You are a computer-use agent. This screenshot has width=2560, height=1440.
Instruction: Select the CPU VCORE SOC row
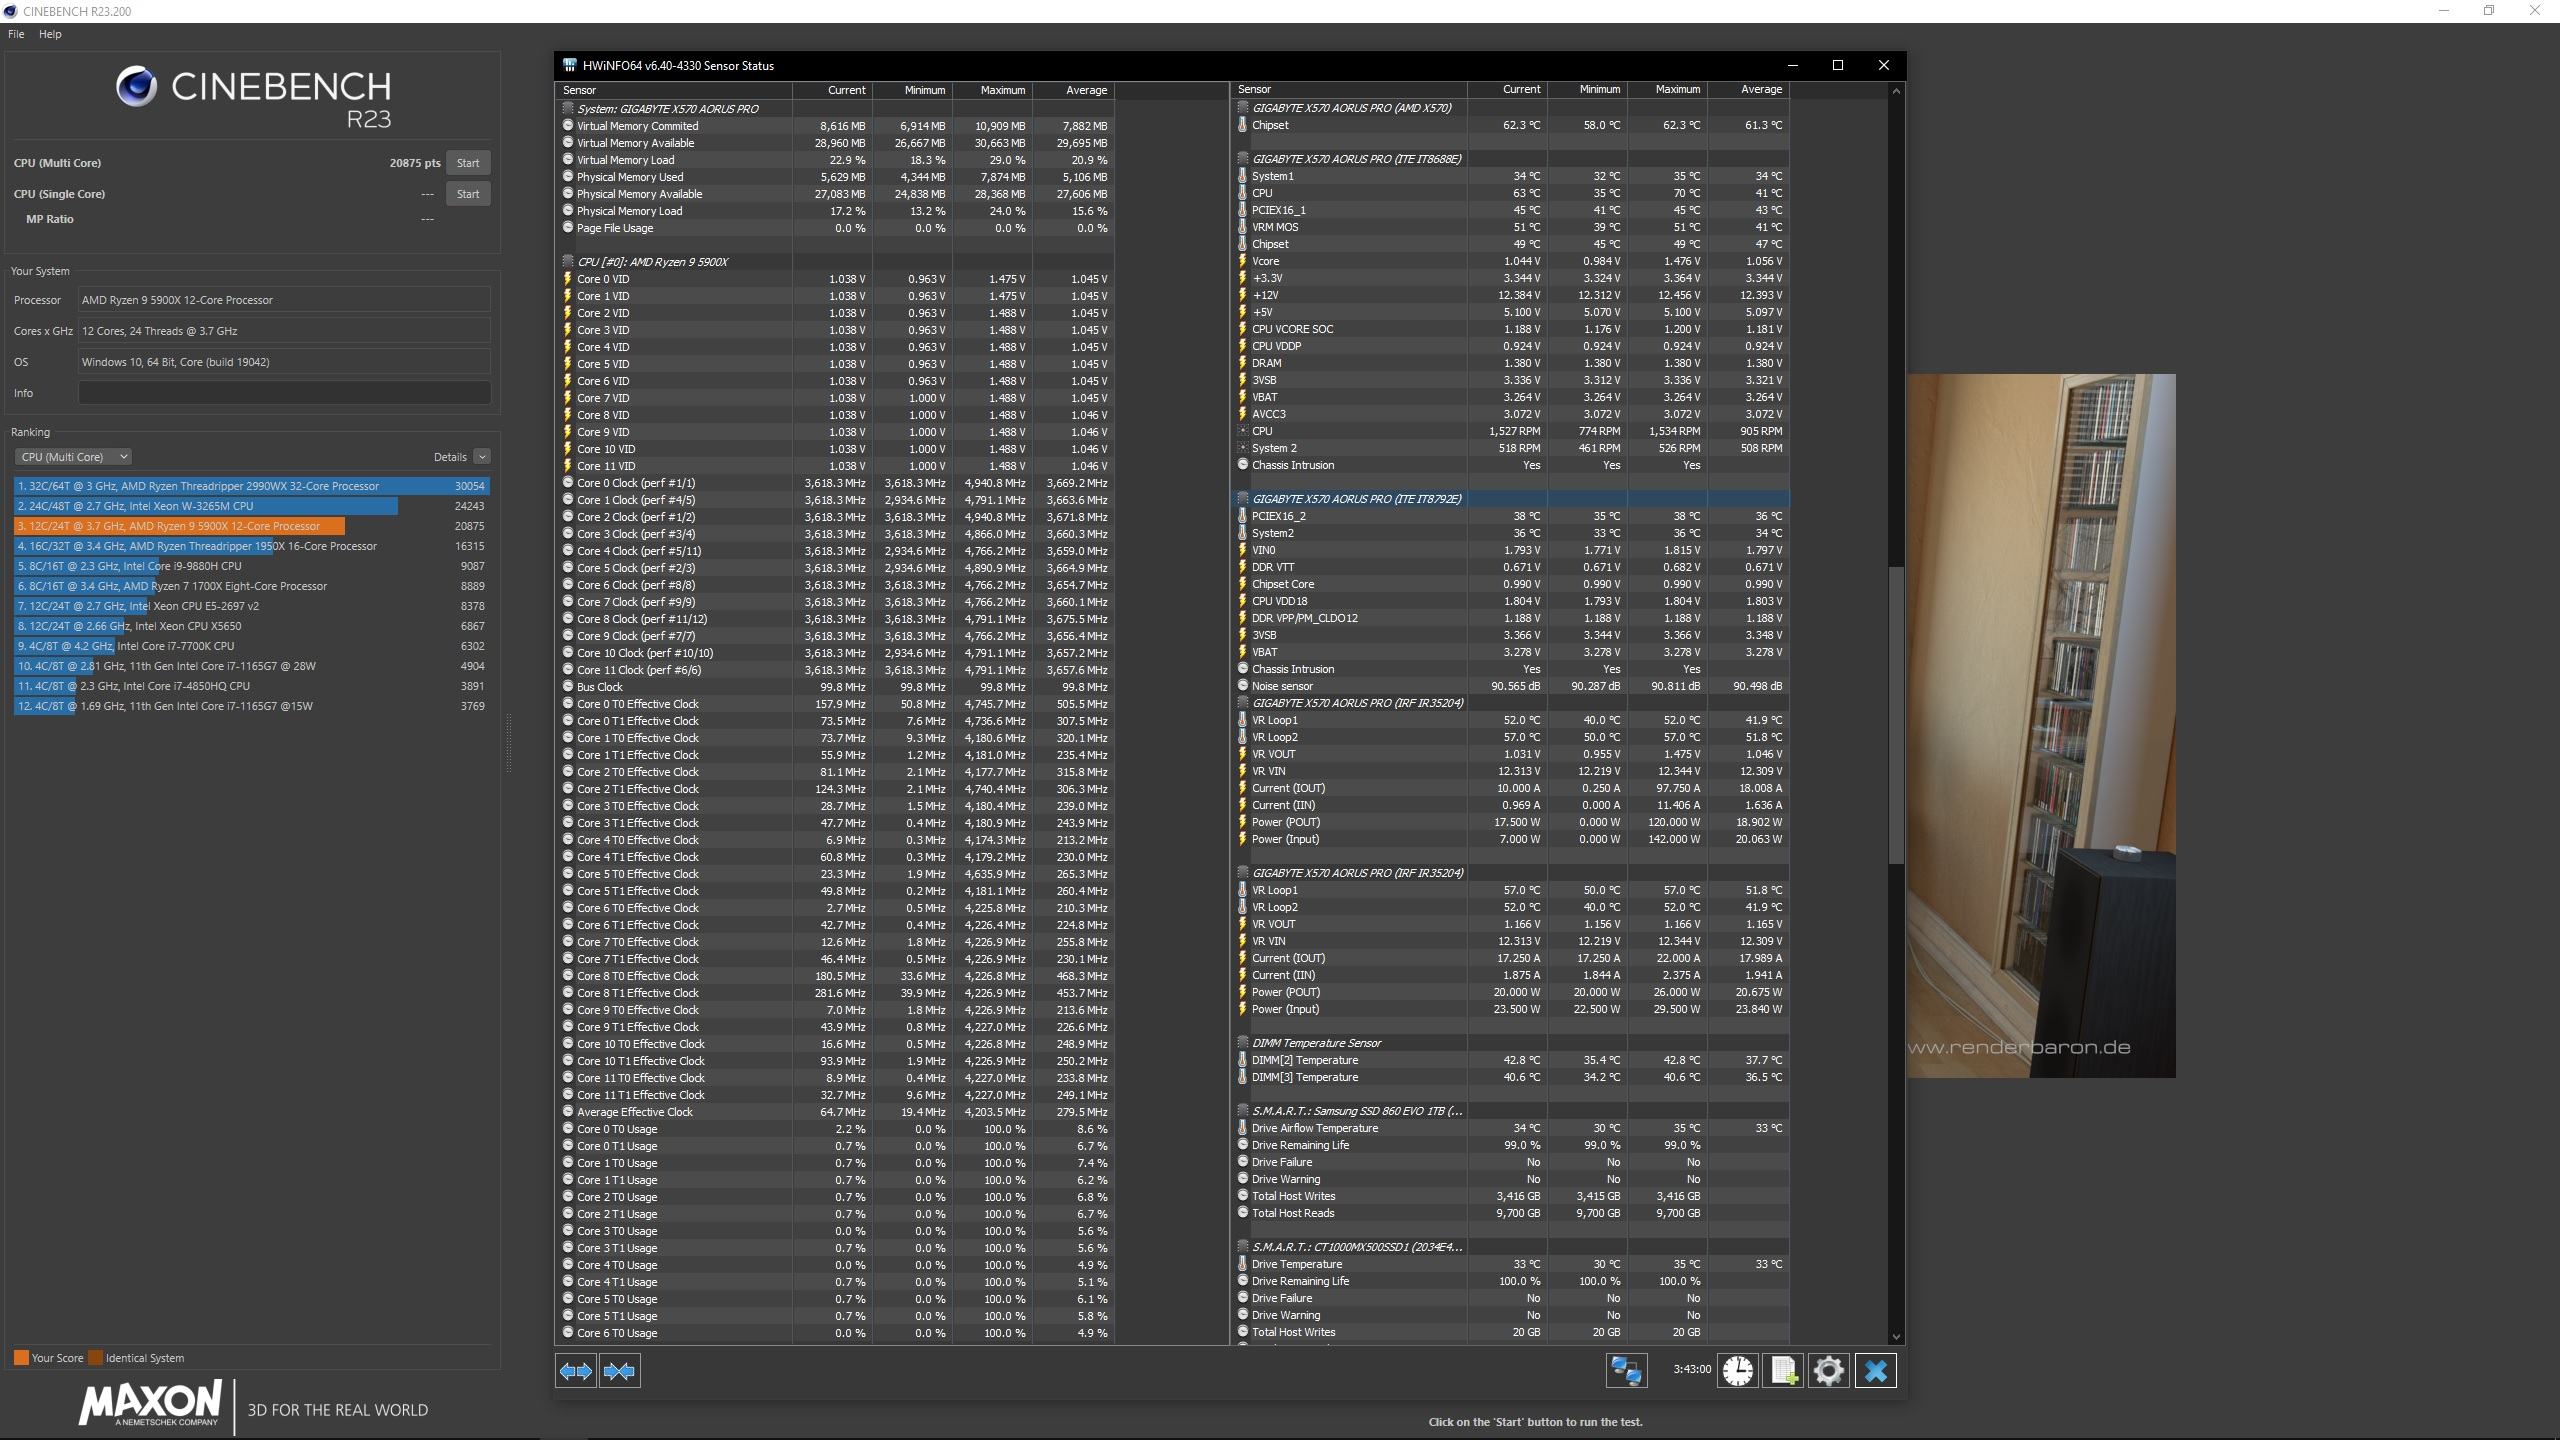(x=1510, y=329)
